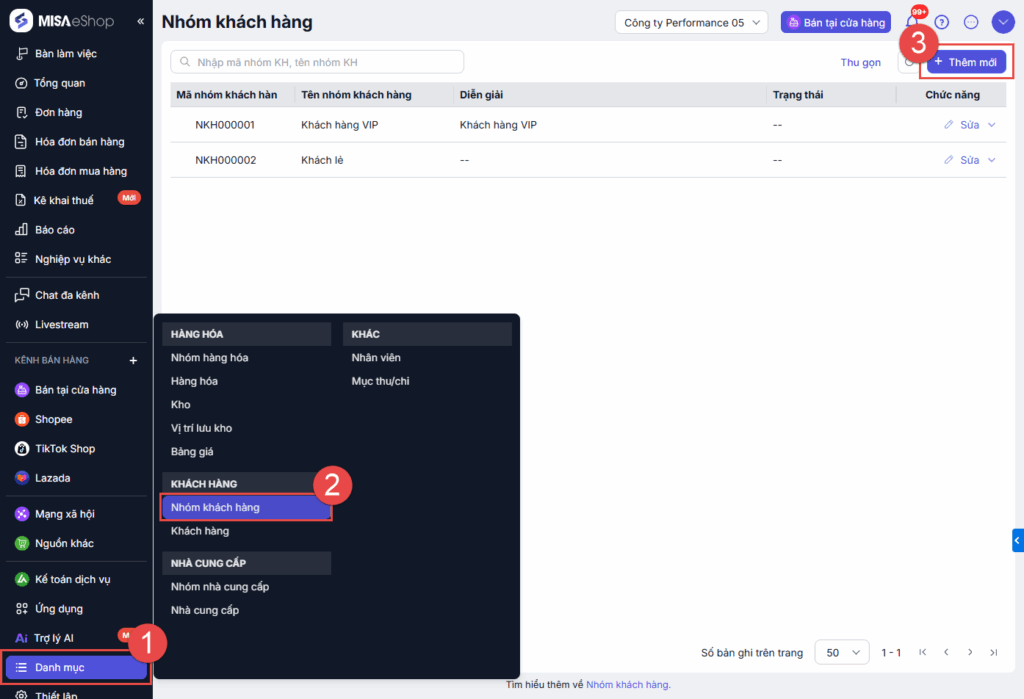The image size is (1024, 699).
Task: Expand actions chevron for NKH000002 row
Action: click(992, 160)
